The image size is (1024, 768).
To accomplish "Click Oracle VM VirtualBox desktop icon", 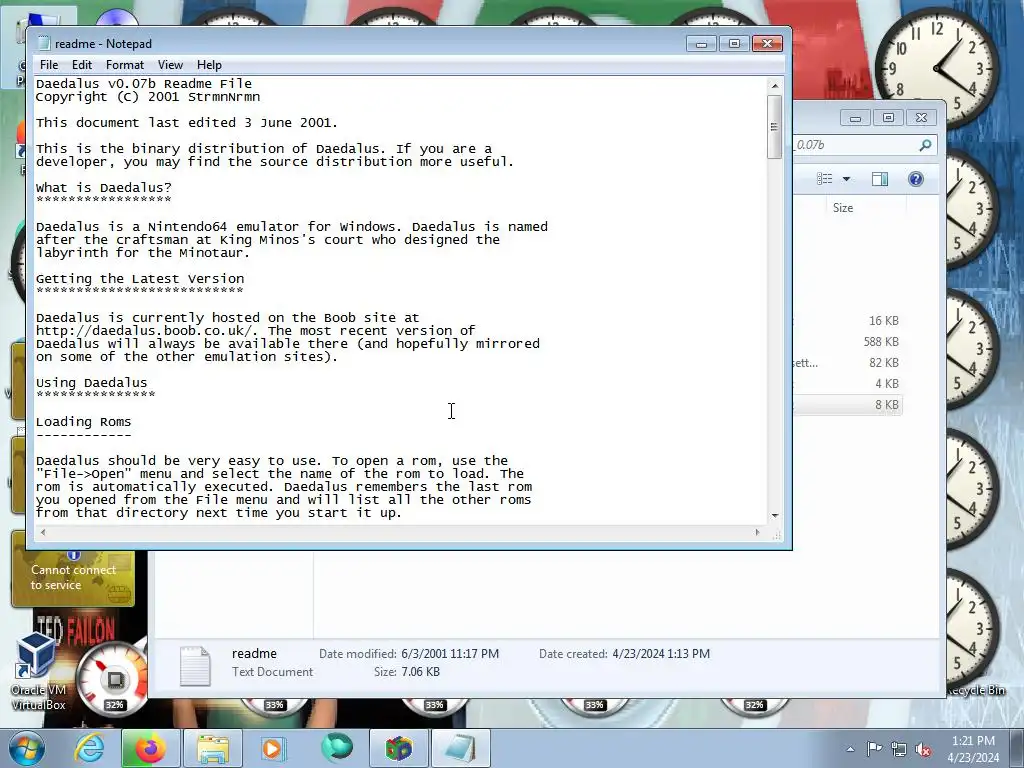I will 37,671.
